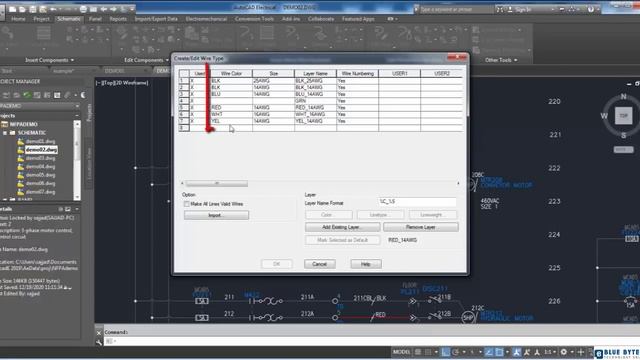Toggle snap mode icon on status bar

[428, 352]
